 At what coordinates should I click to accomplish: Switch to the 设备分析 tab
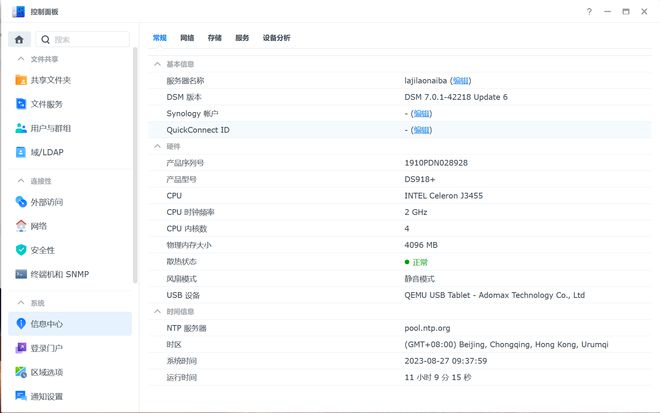tap(276, 38)
